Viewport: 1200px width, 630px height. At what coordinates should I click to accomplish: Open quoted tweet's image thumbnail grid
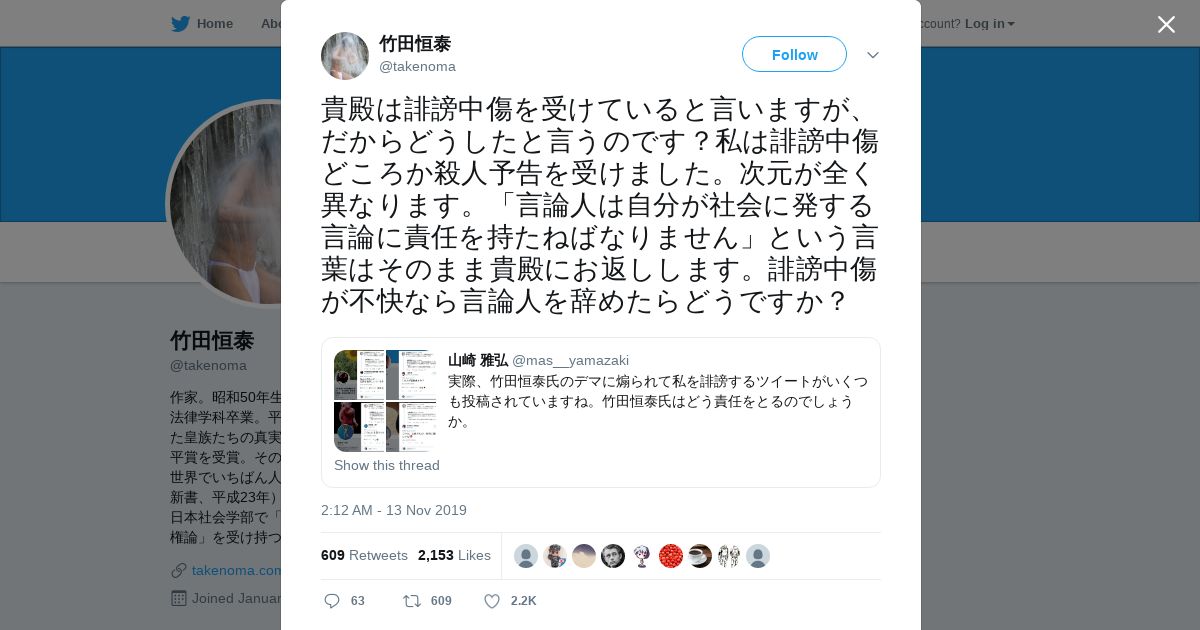coord(385,401)
